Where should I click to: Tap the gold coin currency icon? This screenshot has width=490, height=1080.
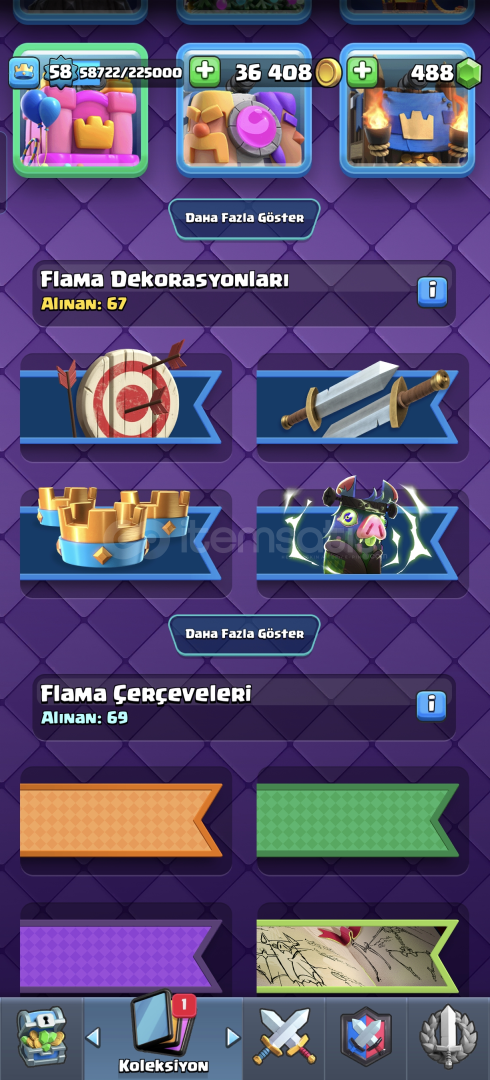click(329, 72)
